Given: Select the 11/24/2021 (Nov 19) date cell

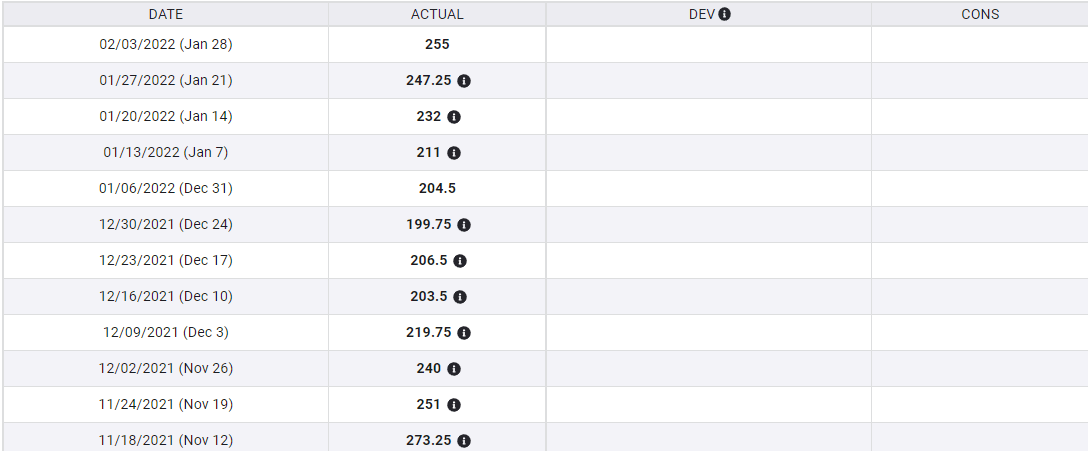Looking at the screenshot, I should [x=166, y=404].
